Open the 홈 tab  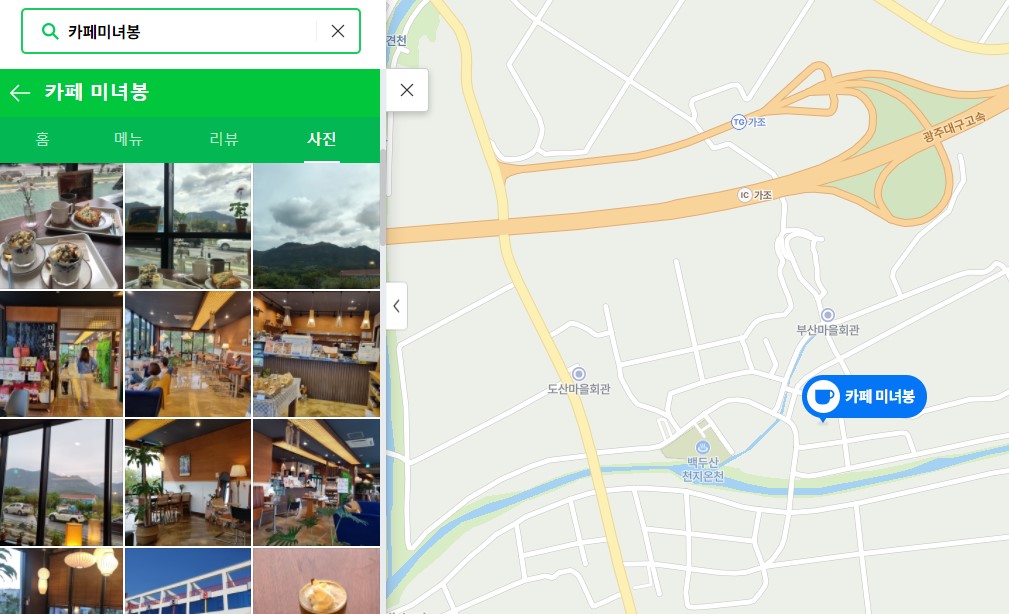[42, 139]
